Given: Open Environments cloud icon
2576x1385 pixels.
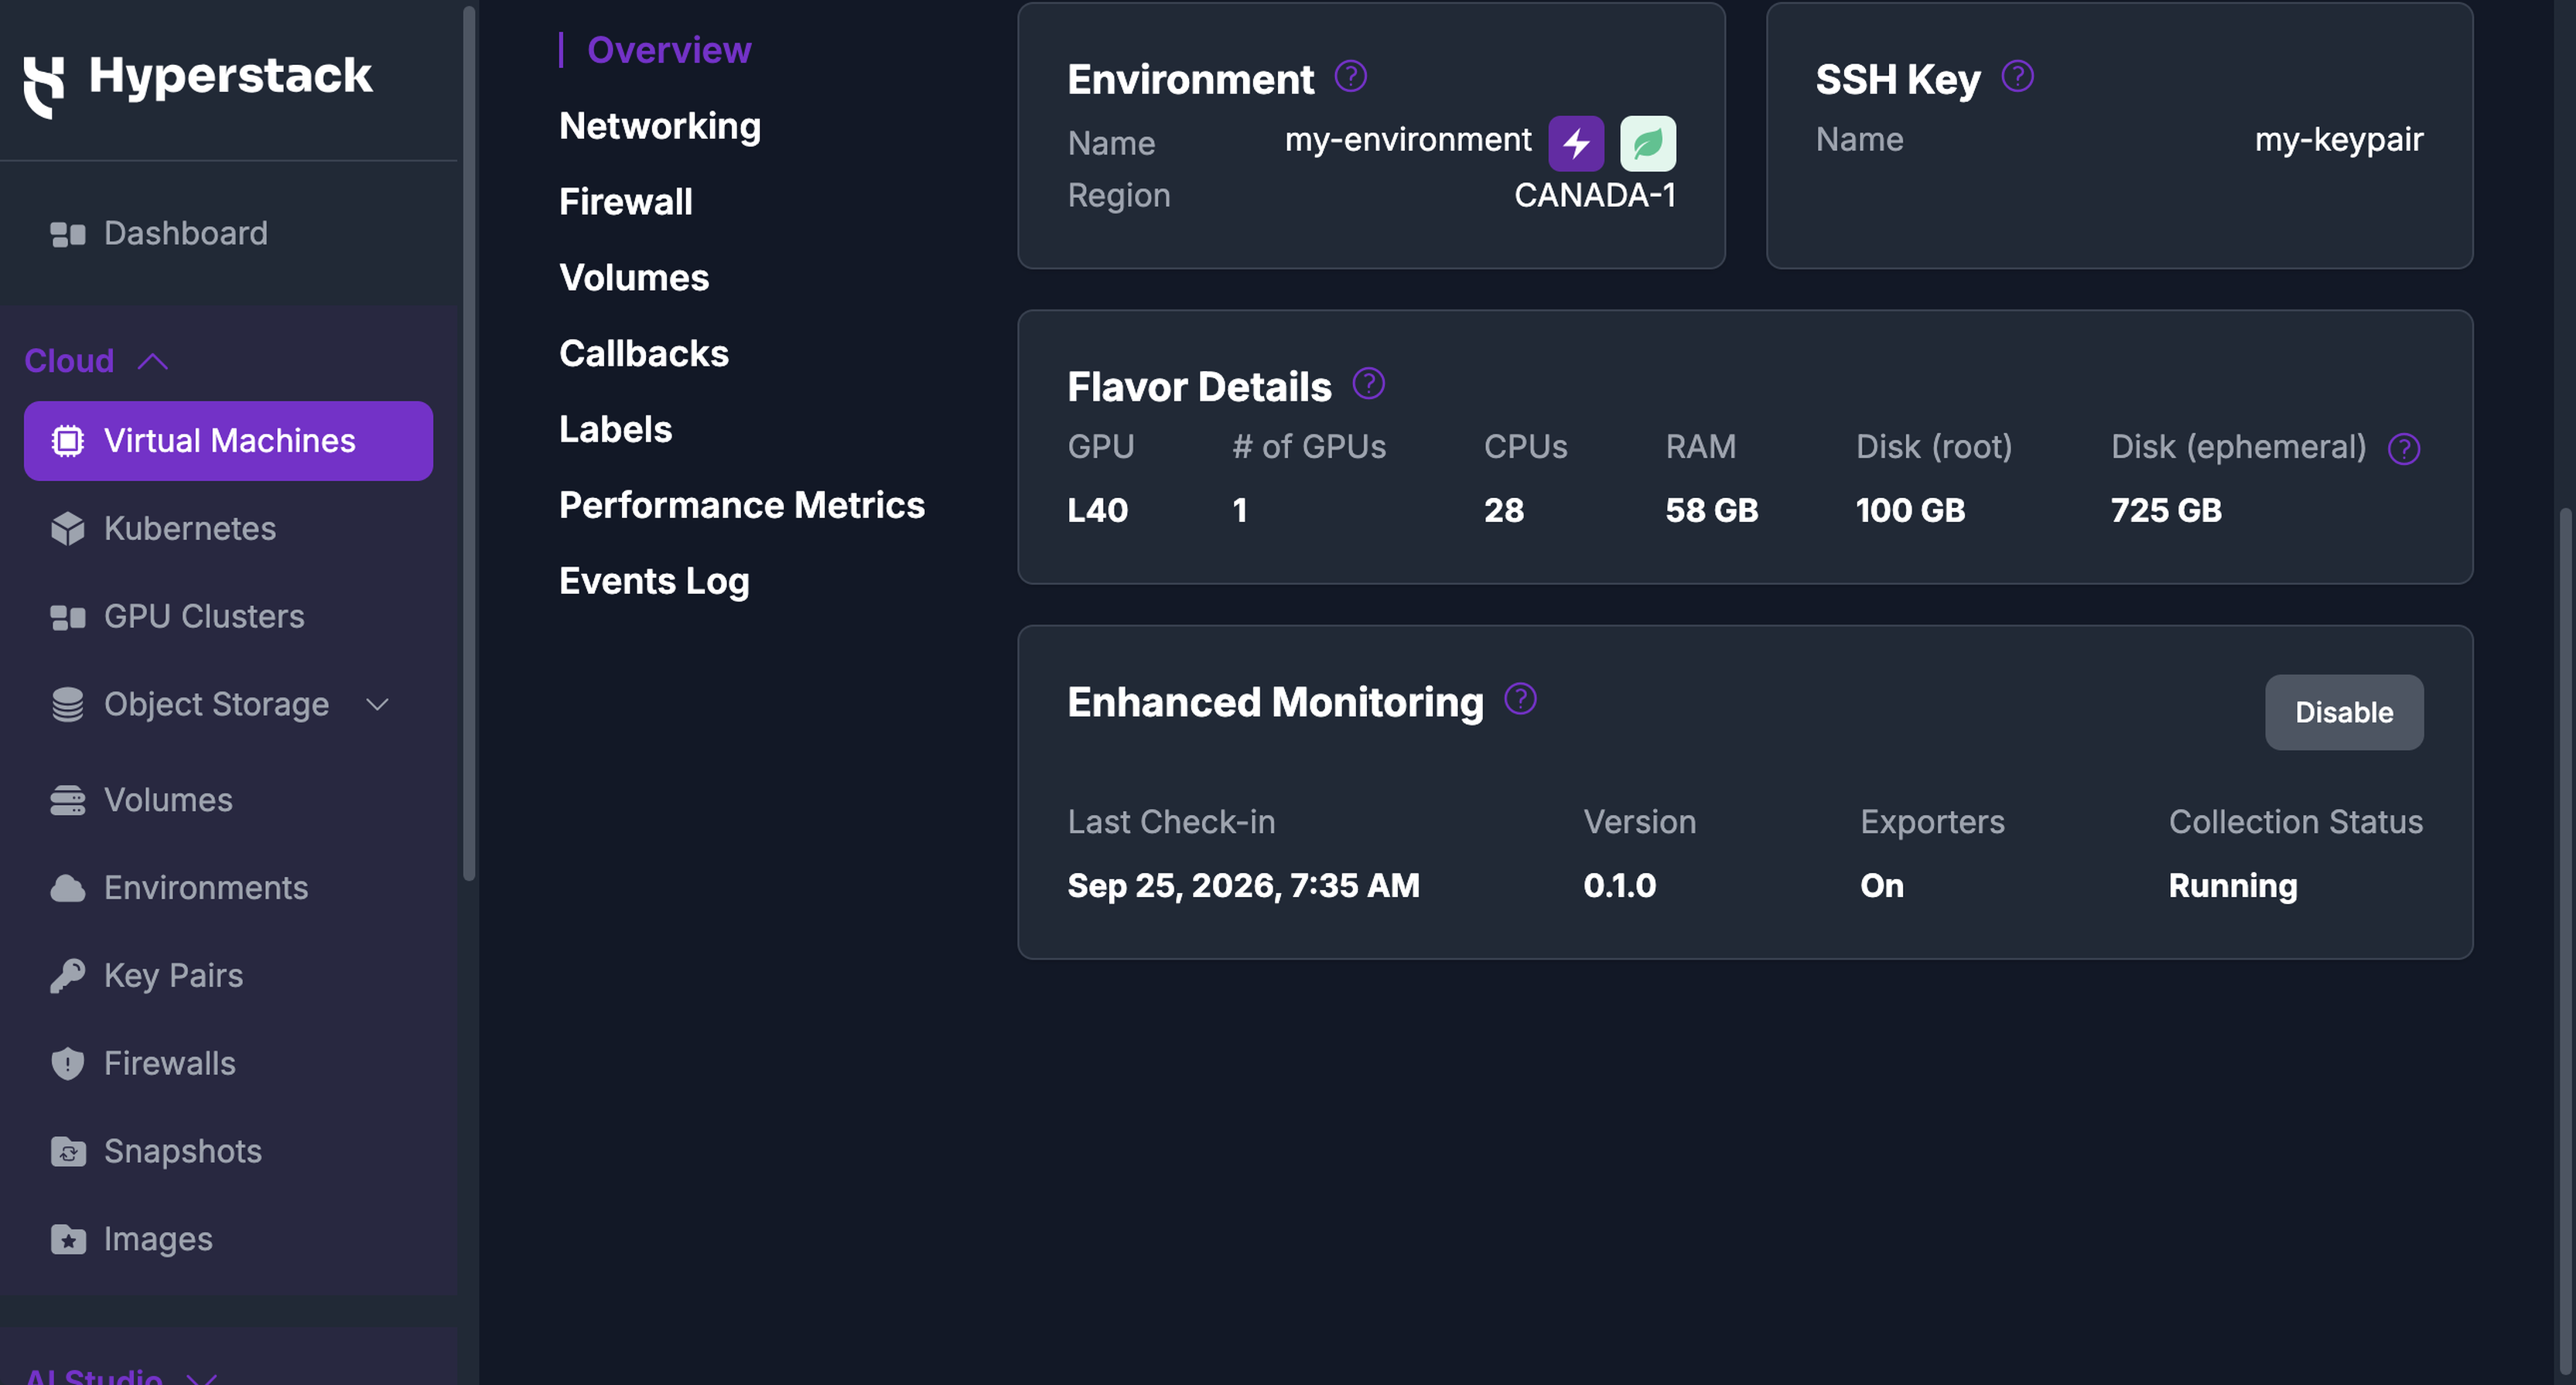Looking at the screenshot, I should coord(67,888).
